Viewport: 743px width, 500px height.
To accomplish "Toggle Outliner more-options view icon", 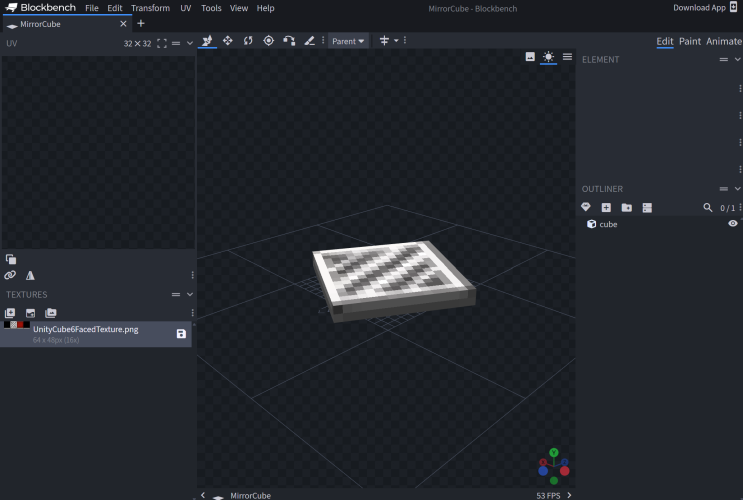I will point(647,208).
